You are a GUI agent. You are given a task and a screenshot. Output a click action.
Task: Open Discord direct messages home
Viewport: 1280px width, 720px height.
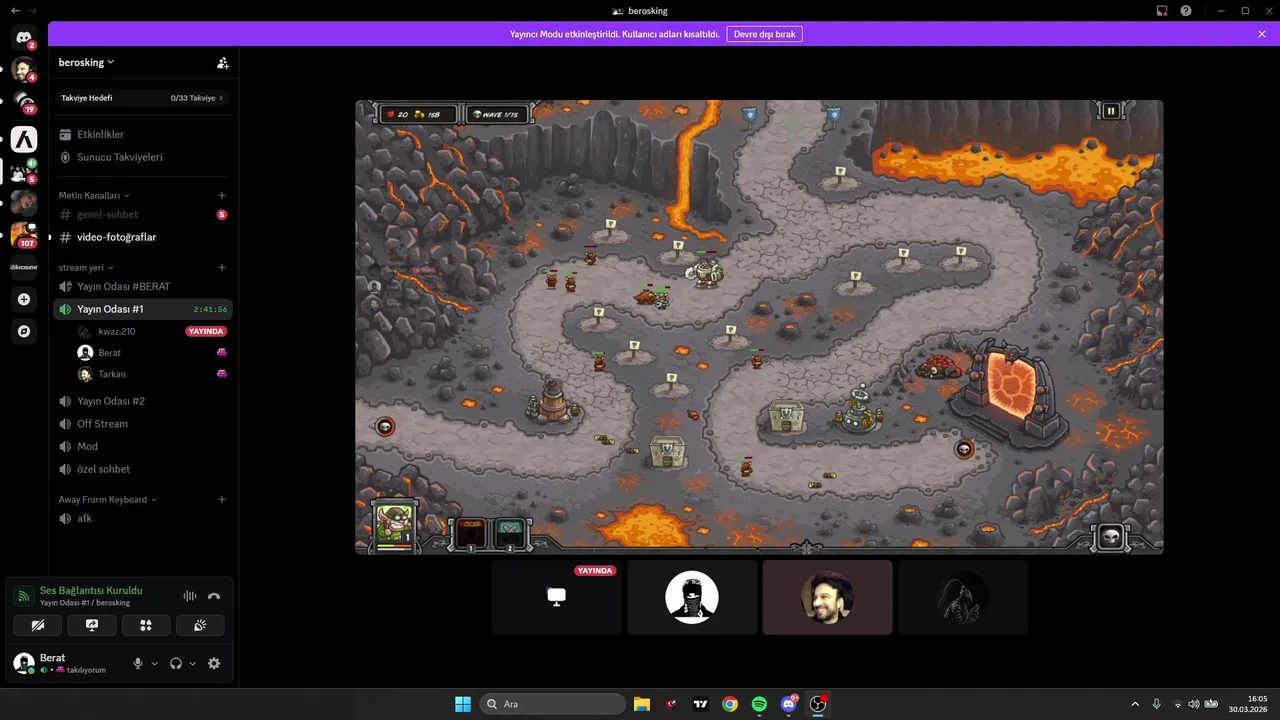coord(24,38)
